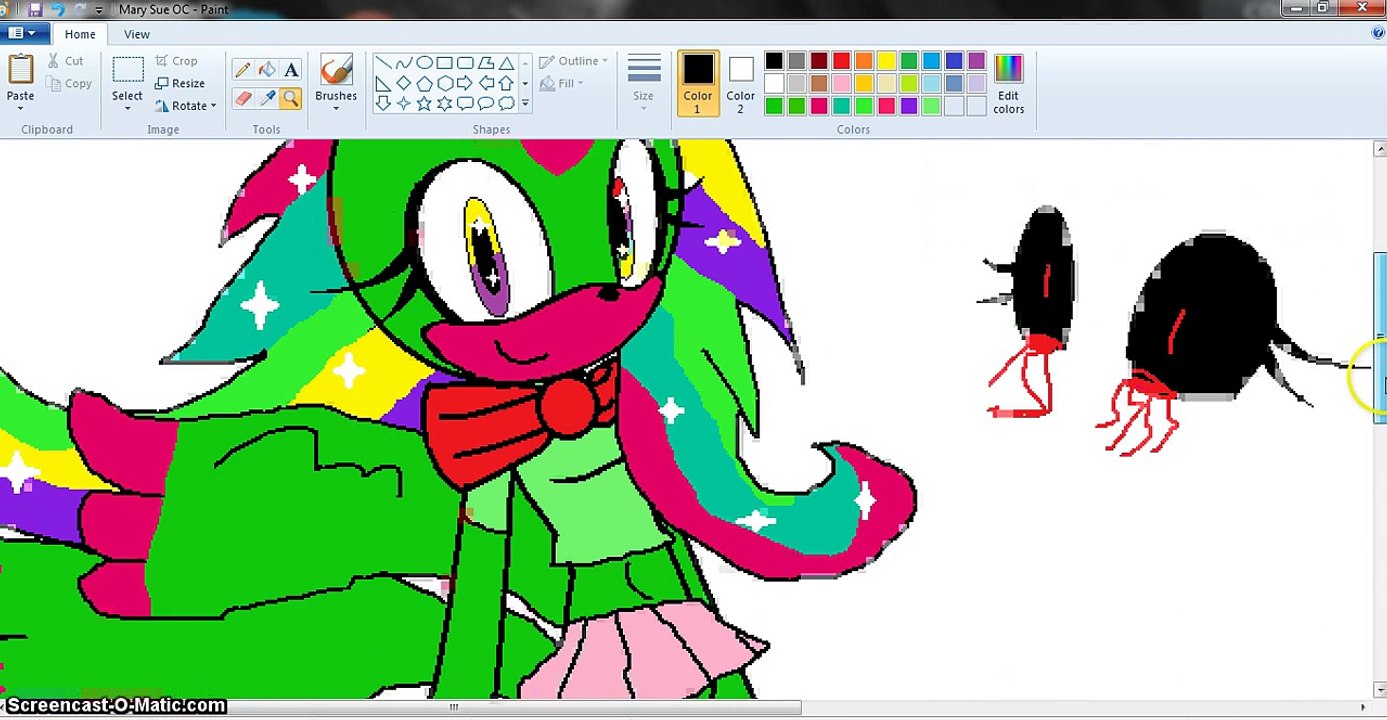Click the Undo arrow in the title bar
The width and height of the screenshot is (1387, 720).
click(x=58, y=9)
